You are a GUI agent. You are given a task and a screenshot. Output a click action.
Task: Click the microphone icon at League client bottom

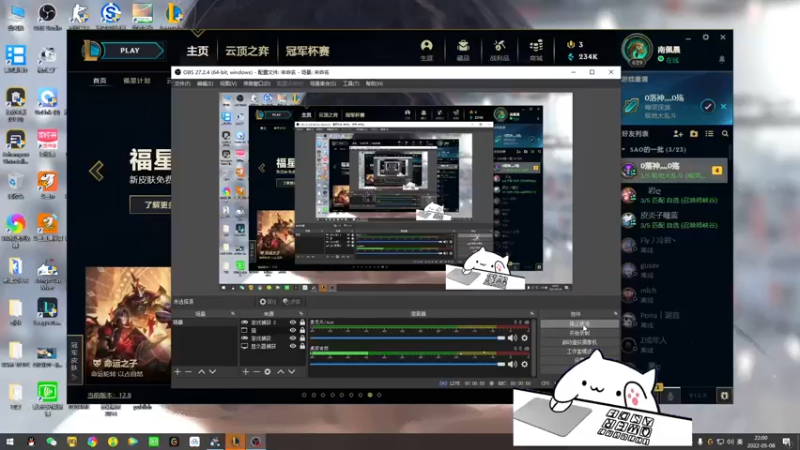click(670, 395)
